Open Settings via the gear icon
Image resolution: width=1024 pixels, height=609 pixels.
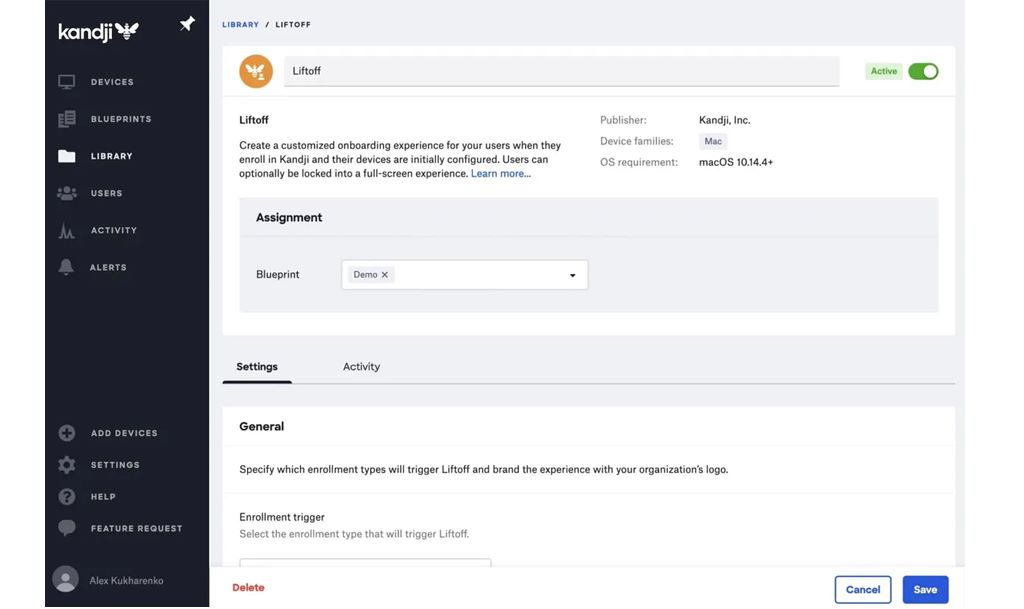coord(67,465)
